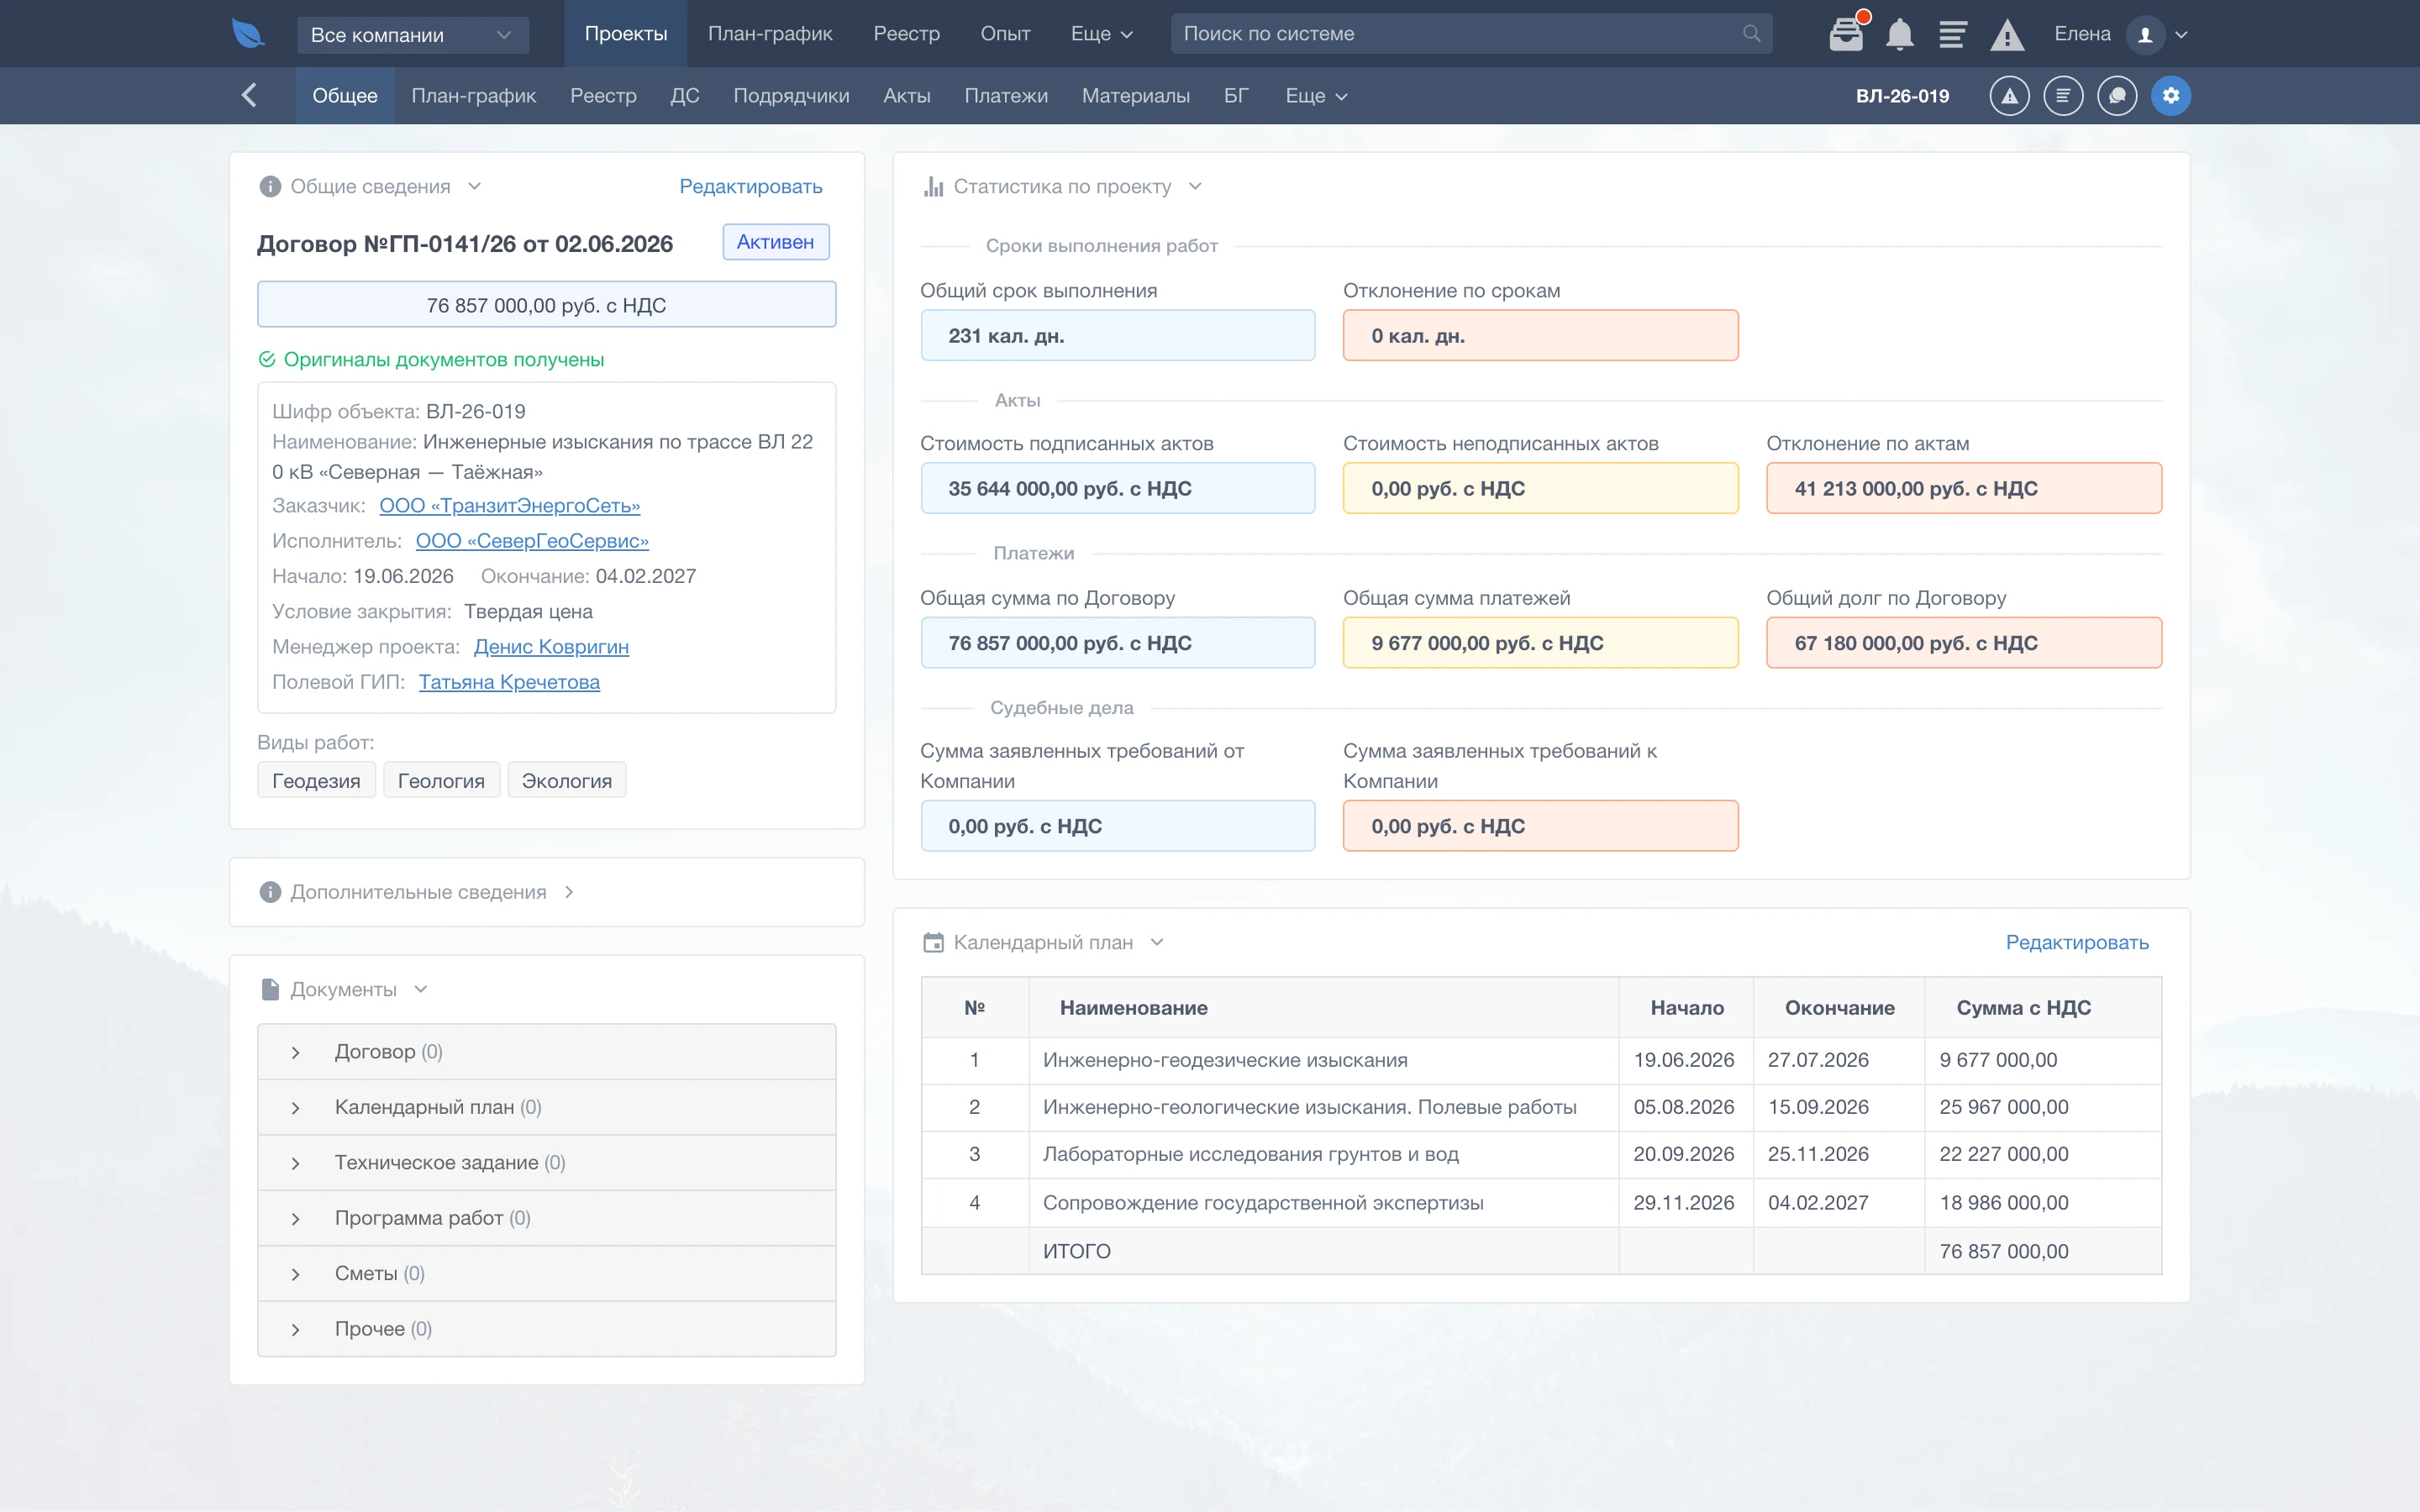Open notifications bell icon
The image size is (2420, 1512).
pos(1899,34)
